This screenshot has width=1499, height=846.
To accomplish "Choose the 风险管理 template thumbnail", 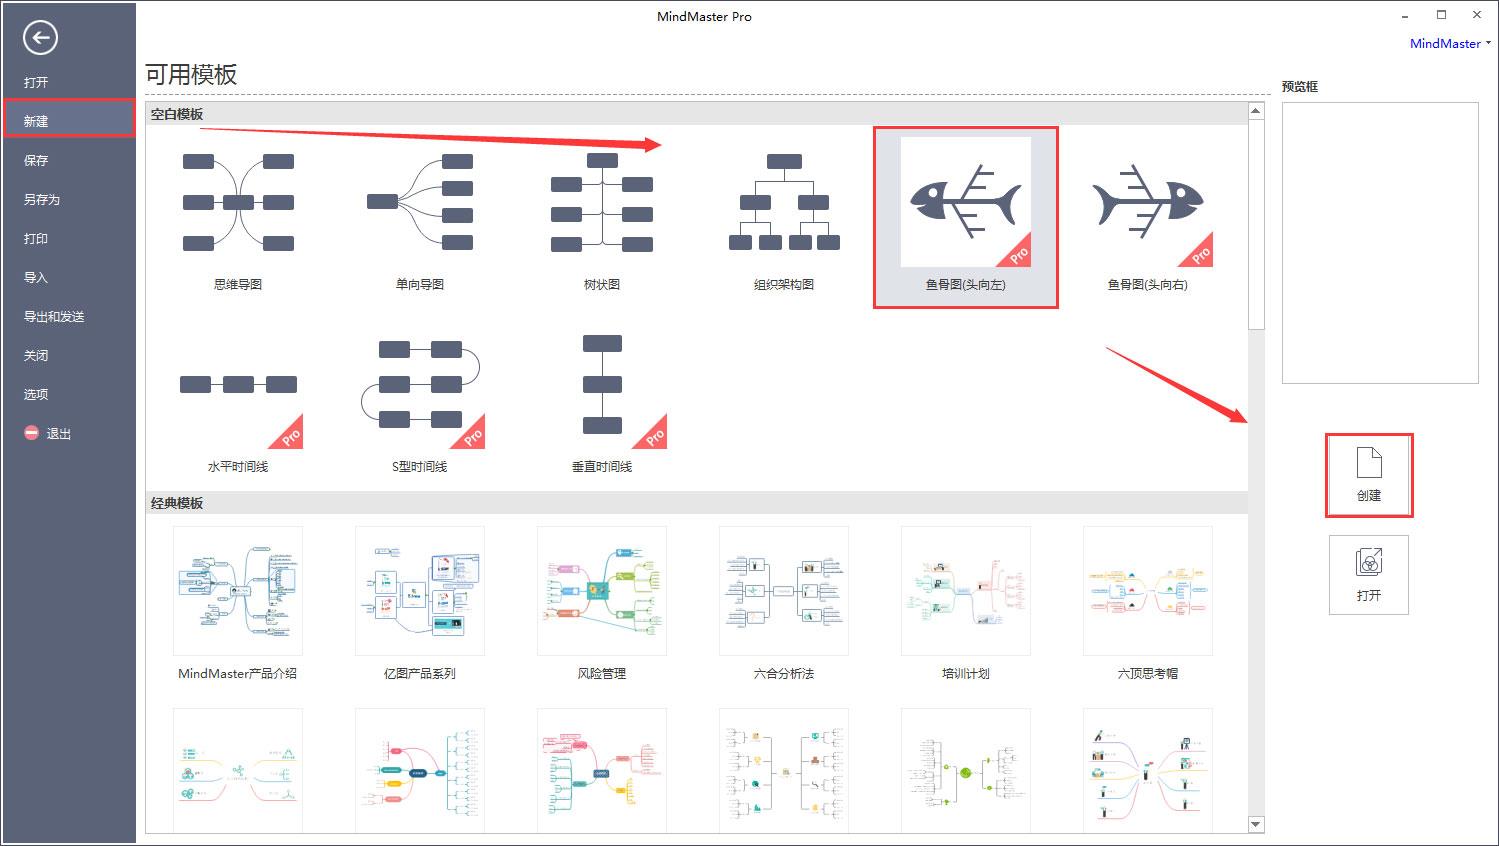I will pos(602,591).
